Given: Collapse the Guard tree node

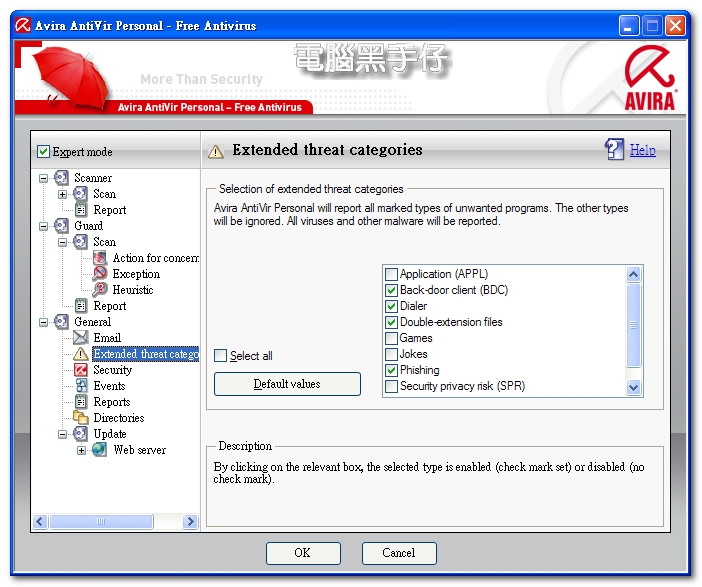Looking at the screenshot, I should tap(43, 226).
